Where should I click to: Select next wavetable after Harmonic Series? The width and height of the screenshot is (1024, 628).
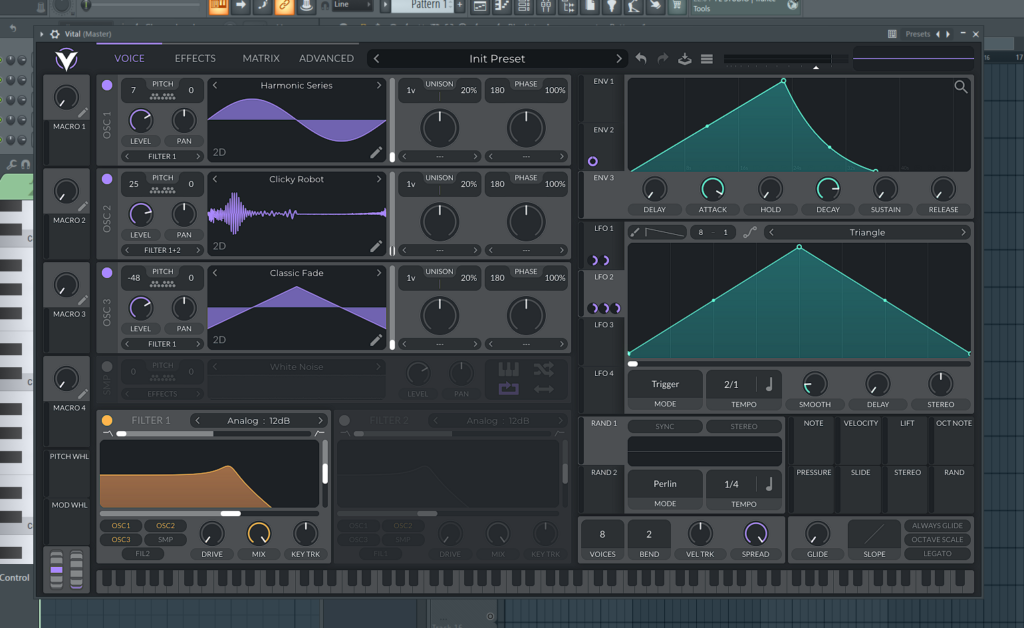[379, 86]
